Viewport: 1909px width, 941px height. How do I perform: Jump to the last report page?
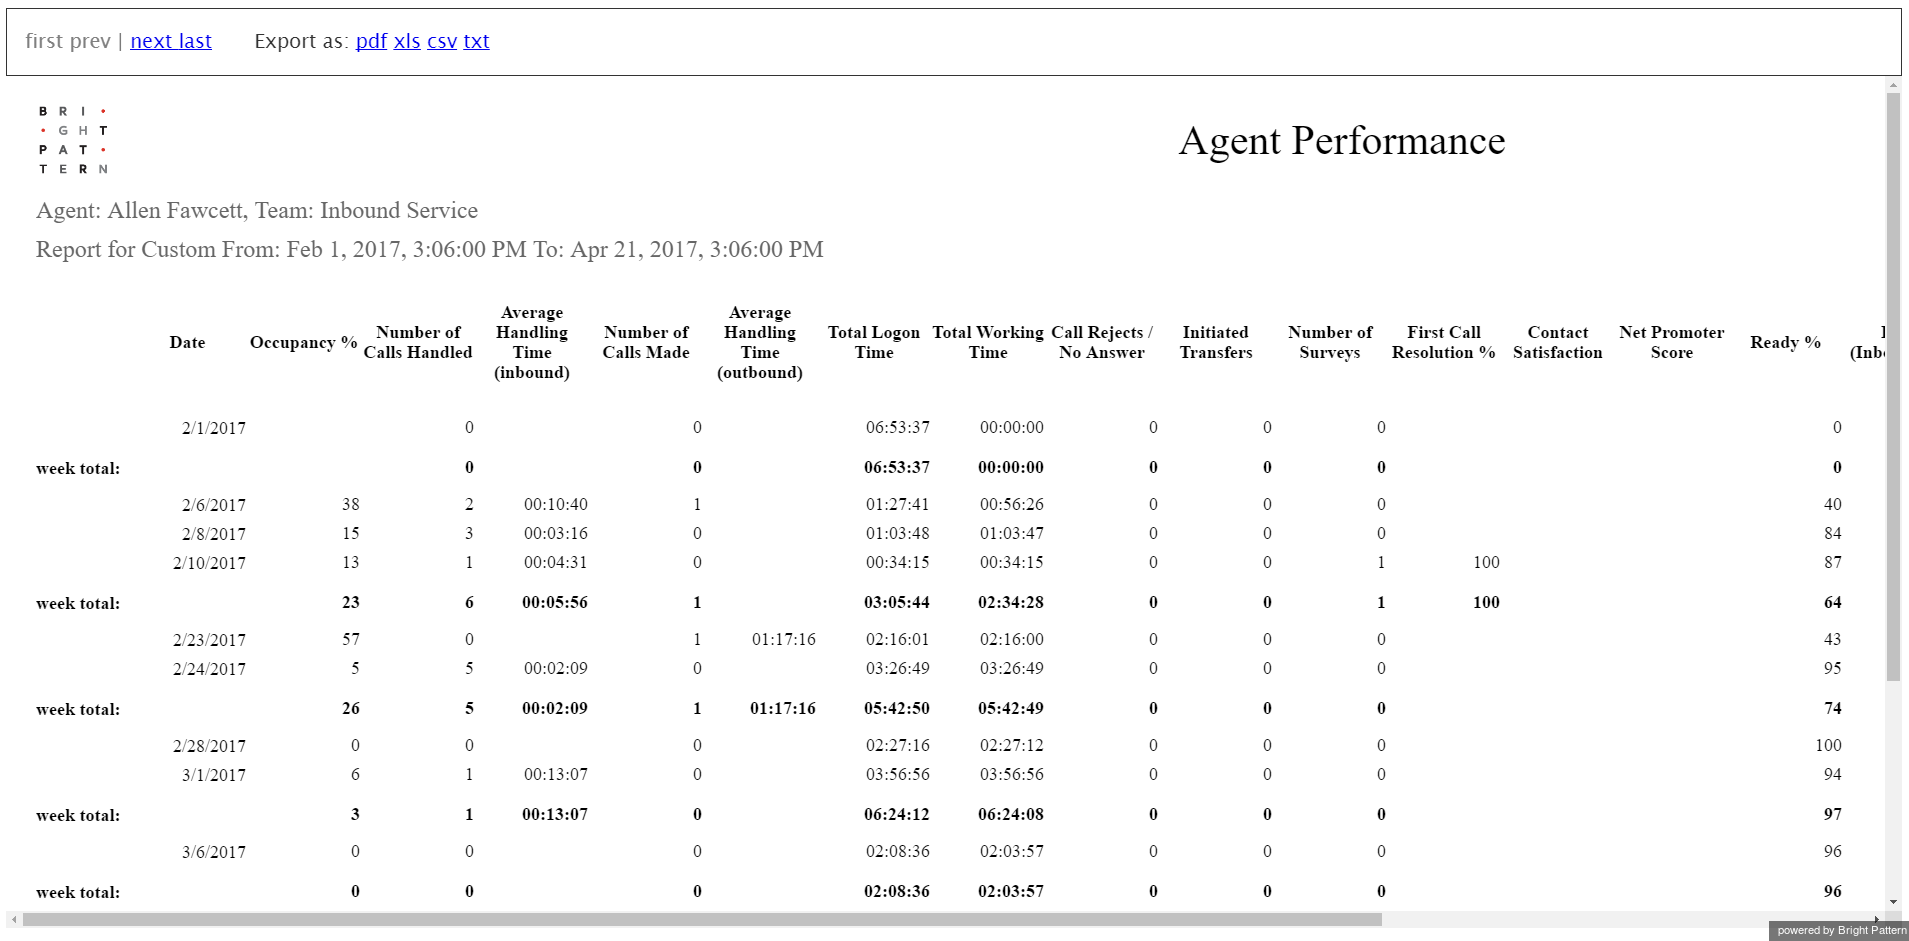[x=195, y=41]
